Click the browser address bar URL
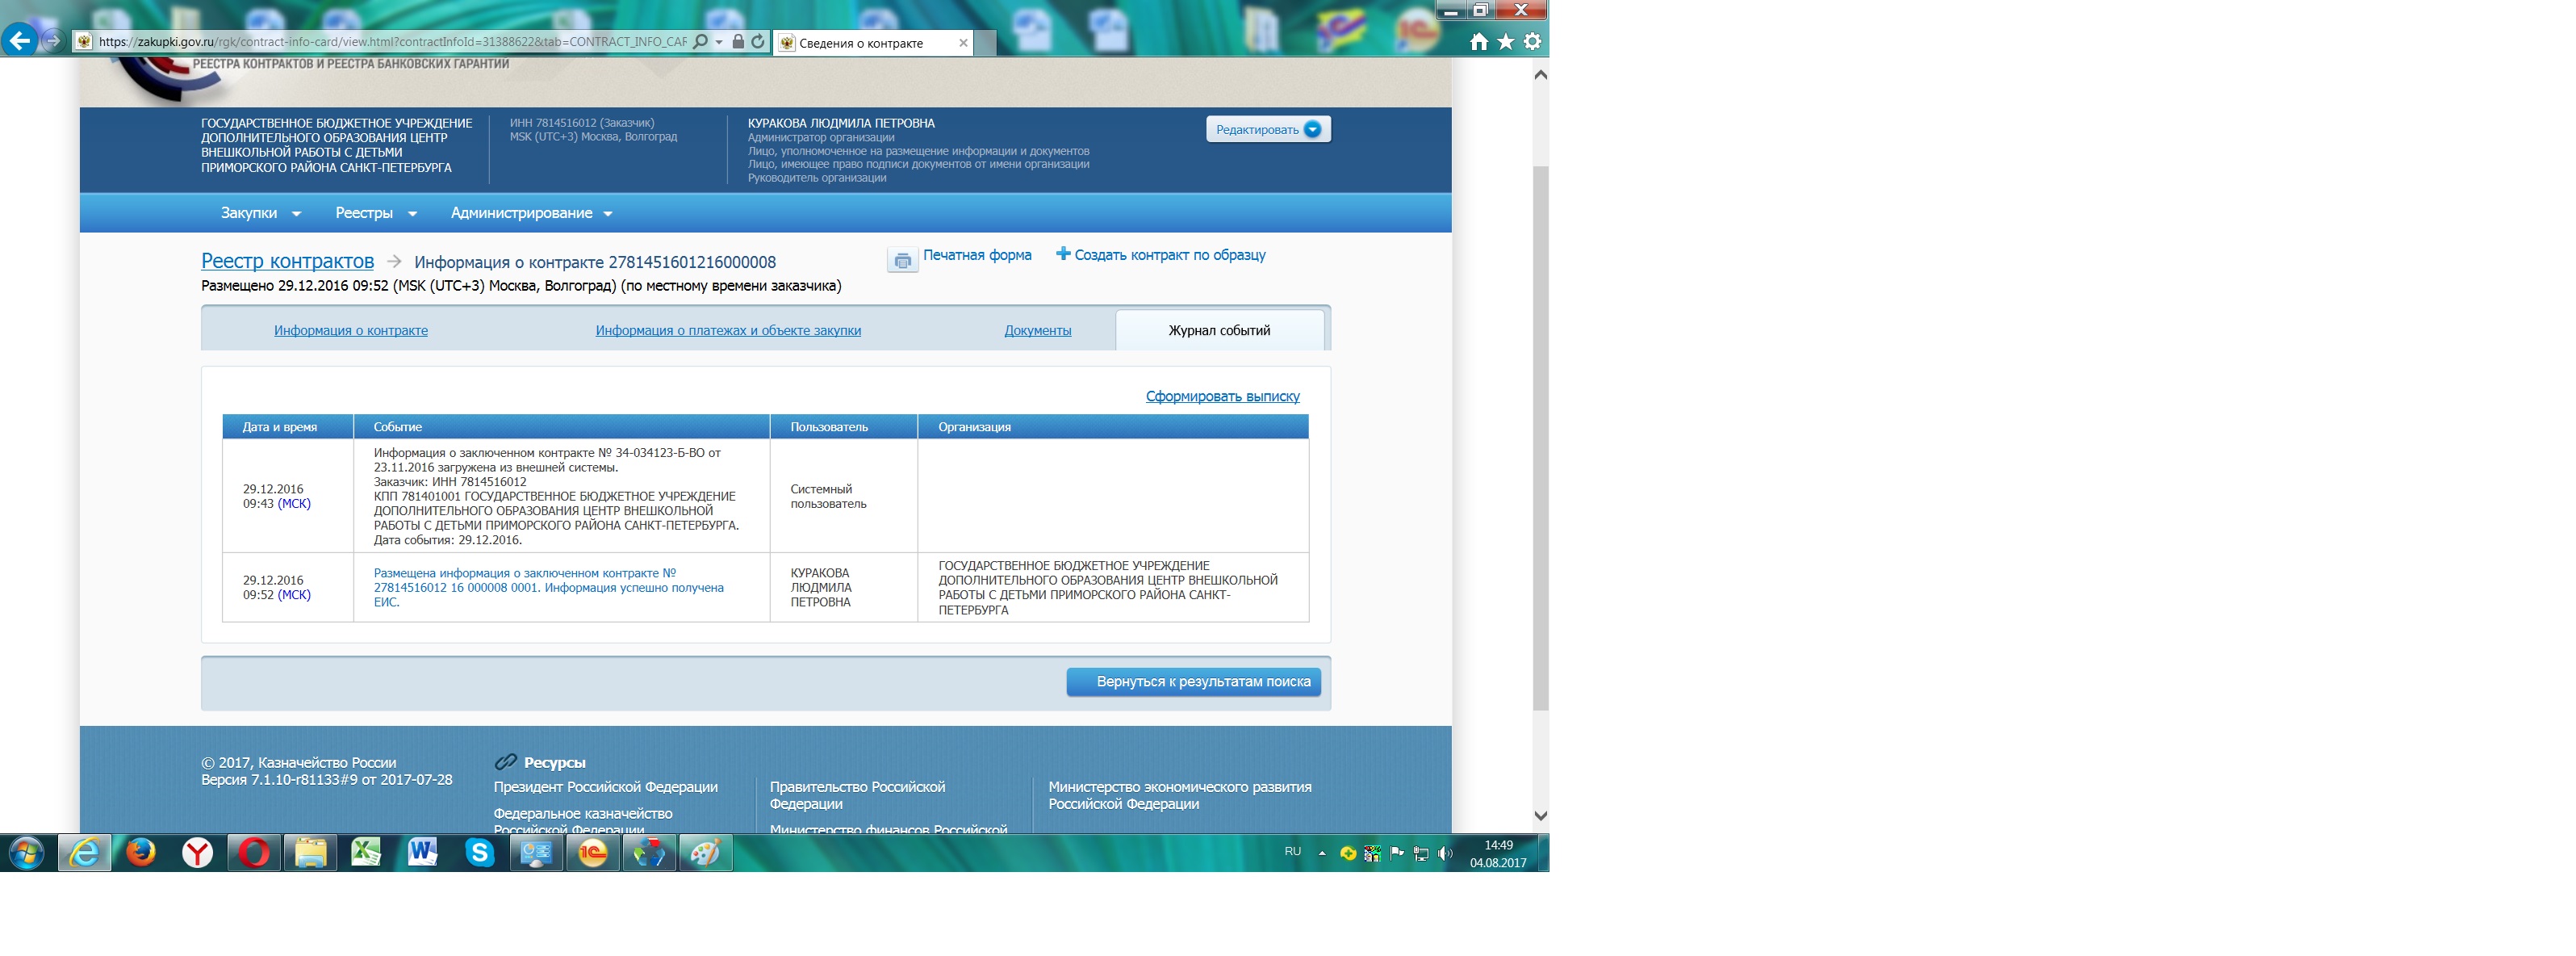The image size is (2576, 956). [390, 42]
